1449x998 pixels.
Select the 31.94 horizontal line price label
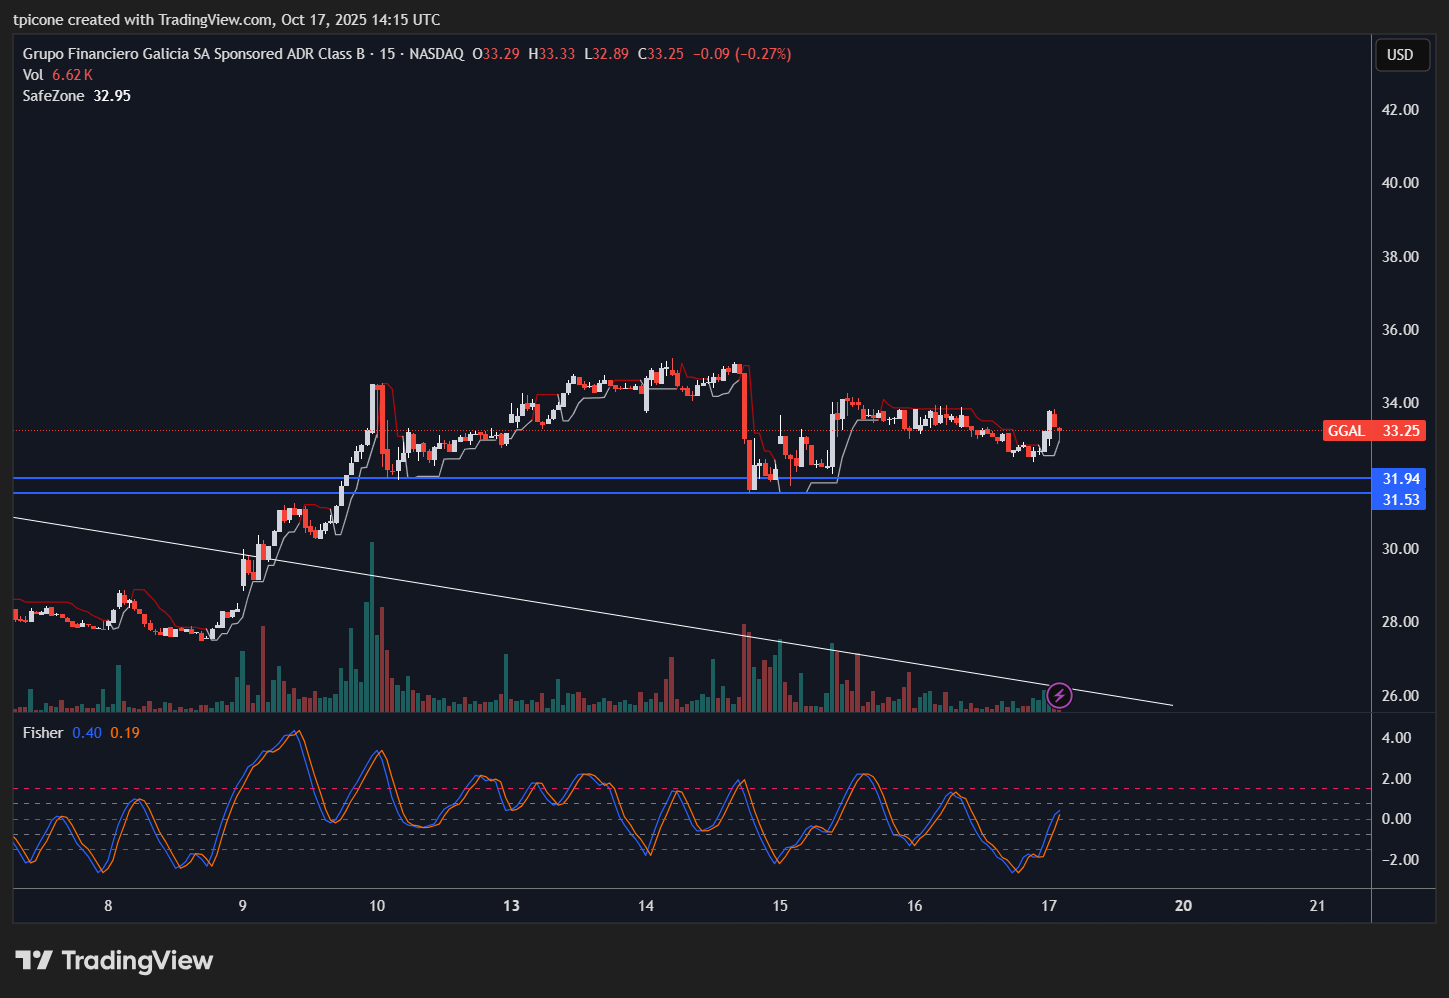pos(1400,479)
